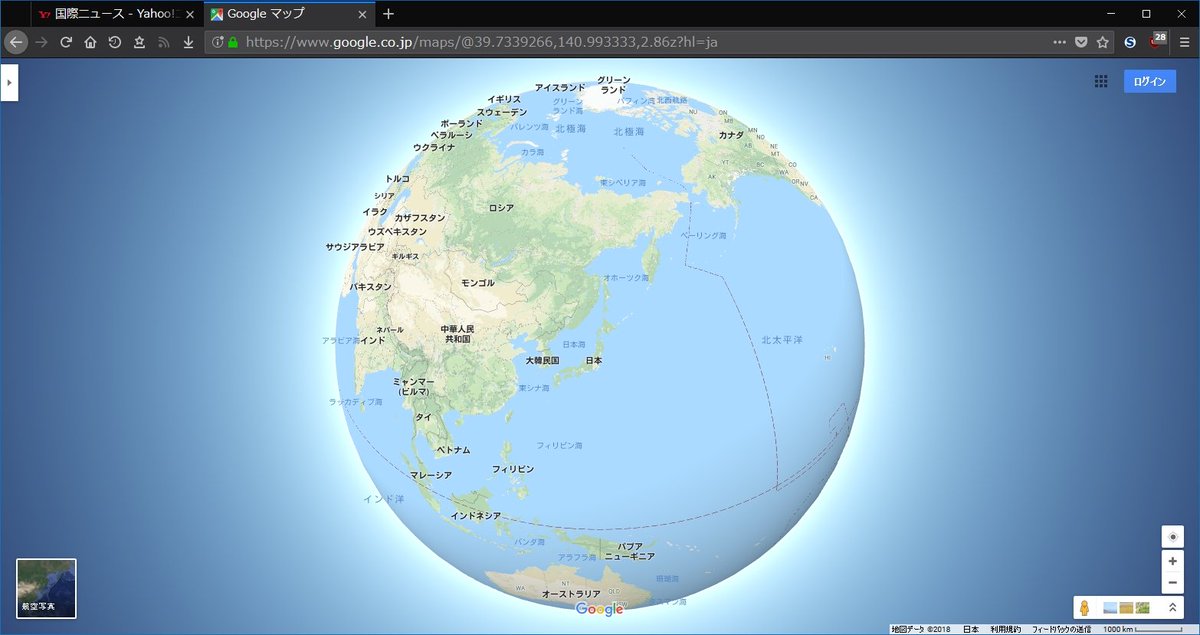The image size is (1200, 635).
Task: Pick up the Street View pegman
Action: [x=1084, y=607]
